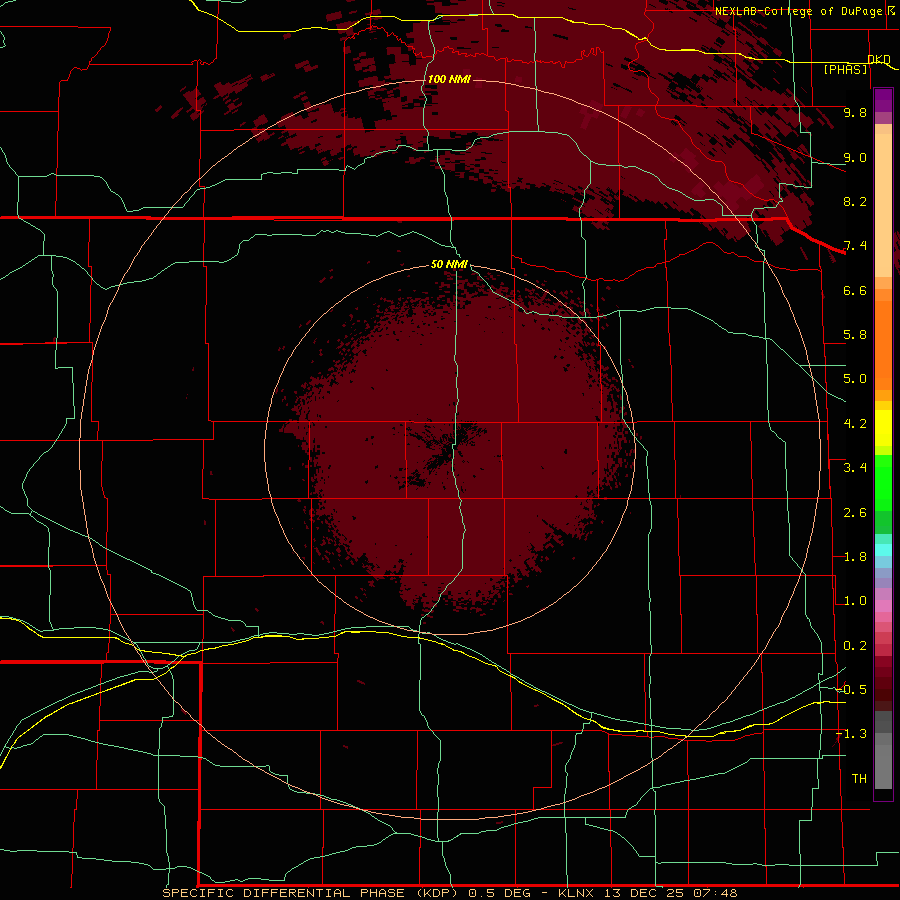The image size is (900, 900).
Task: Click the 1.8 value on color scale
Action: (855, 557)
